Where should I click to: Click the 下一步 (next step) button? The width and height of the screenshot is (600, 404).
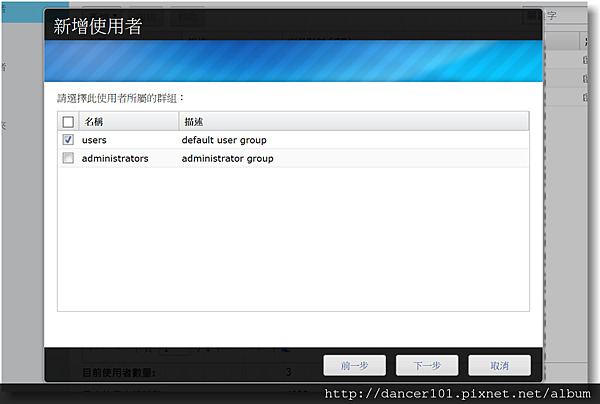(x=427, y=365)
